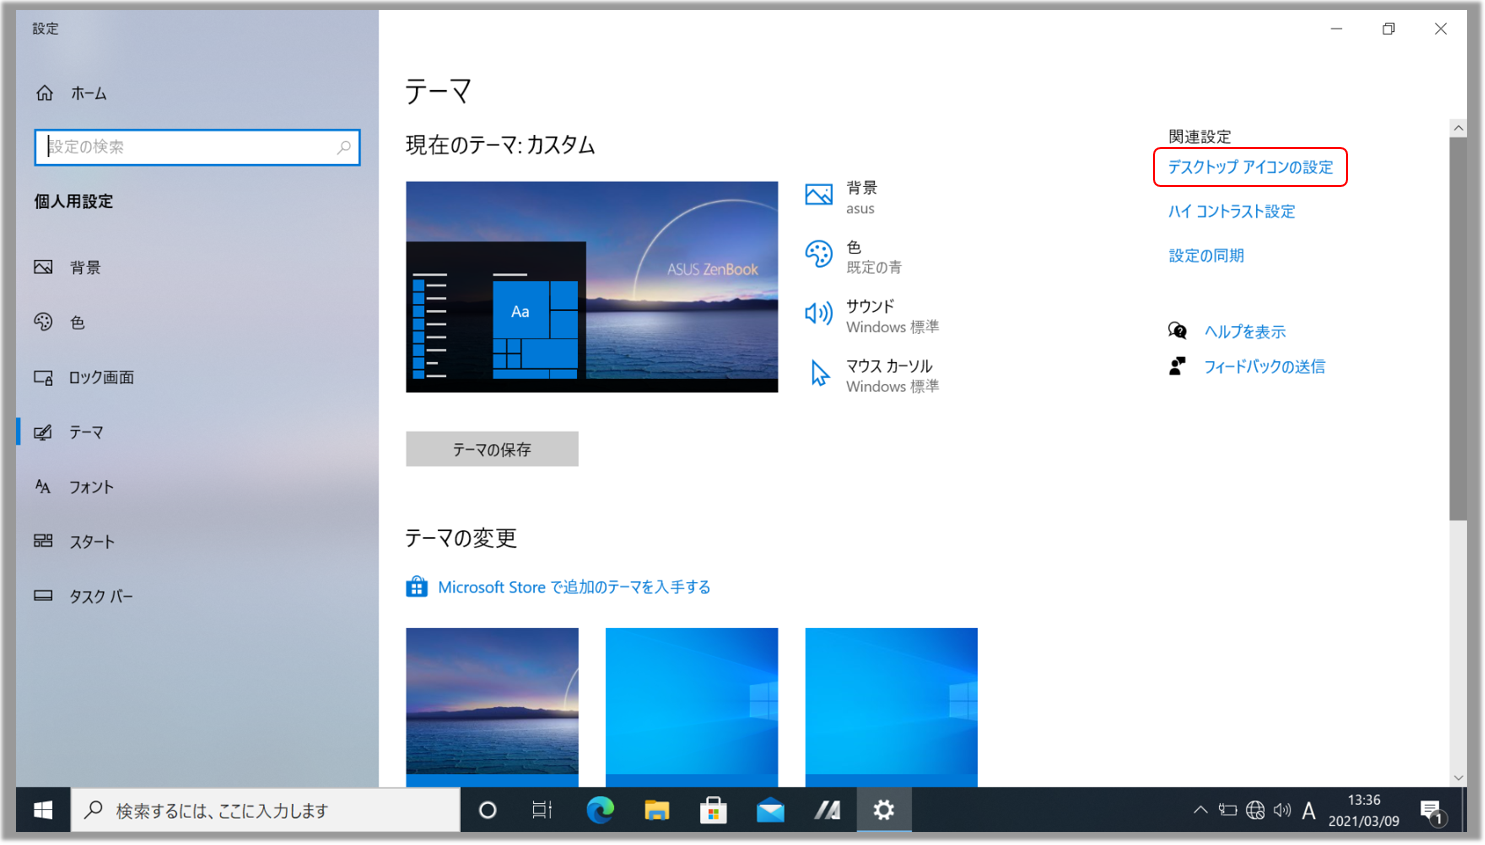
Task: Click the search magnifier in settings search box
Action: point(344,147)
